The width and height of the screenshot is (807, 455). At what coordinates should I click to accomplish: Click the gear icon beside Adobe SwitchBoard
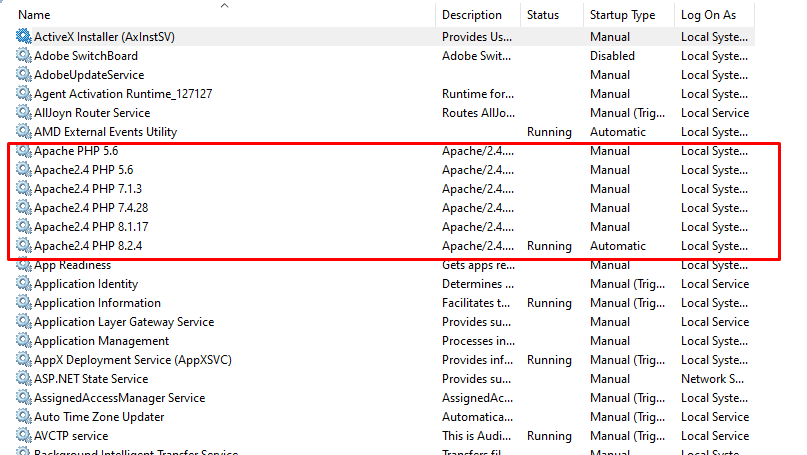pos(24,56)
